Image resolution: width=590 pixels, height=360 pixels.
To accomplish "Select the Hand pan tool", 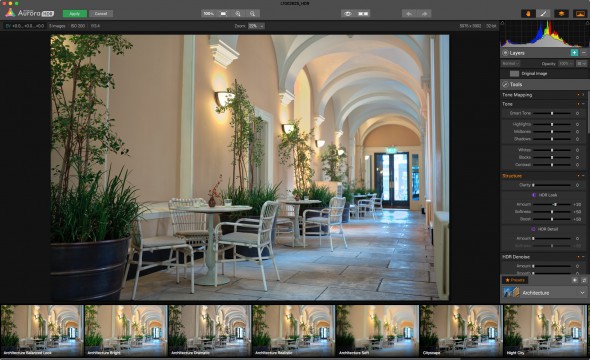I will (528, 14).
